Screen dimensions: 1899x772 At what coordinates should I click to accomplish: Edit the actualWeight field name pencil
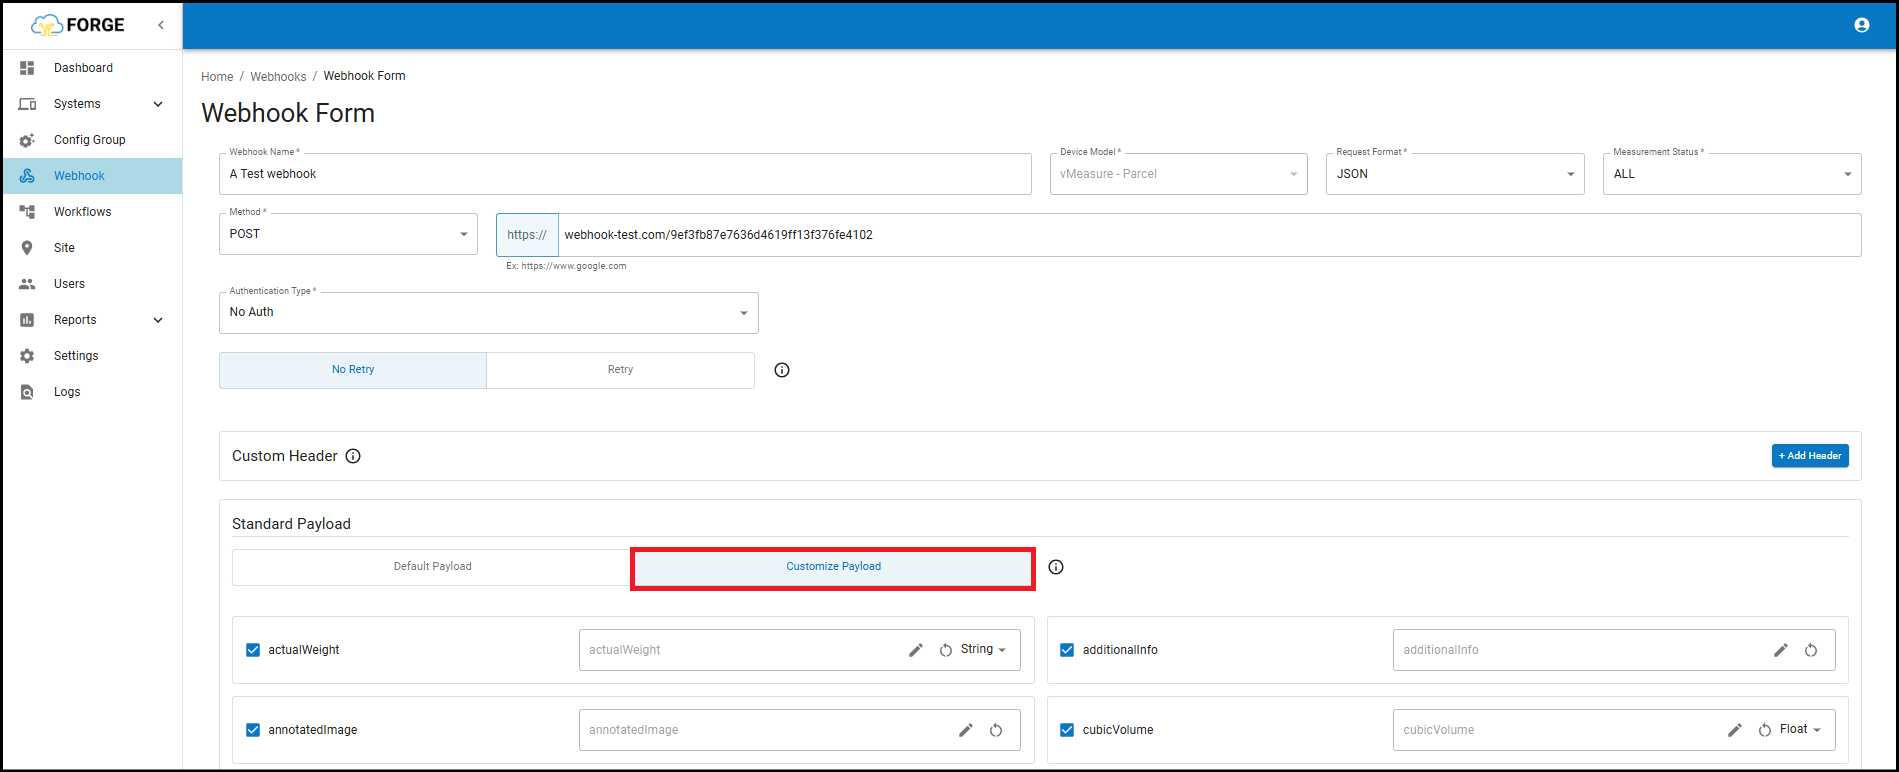click(916, 650)
